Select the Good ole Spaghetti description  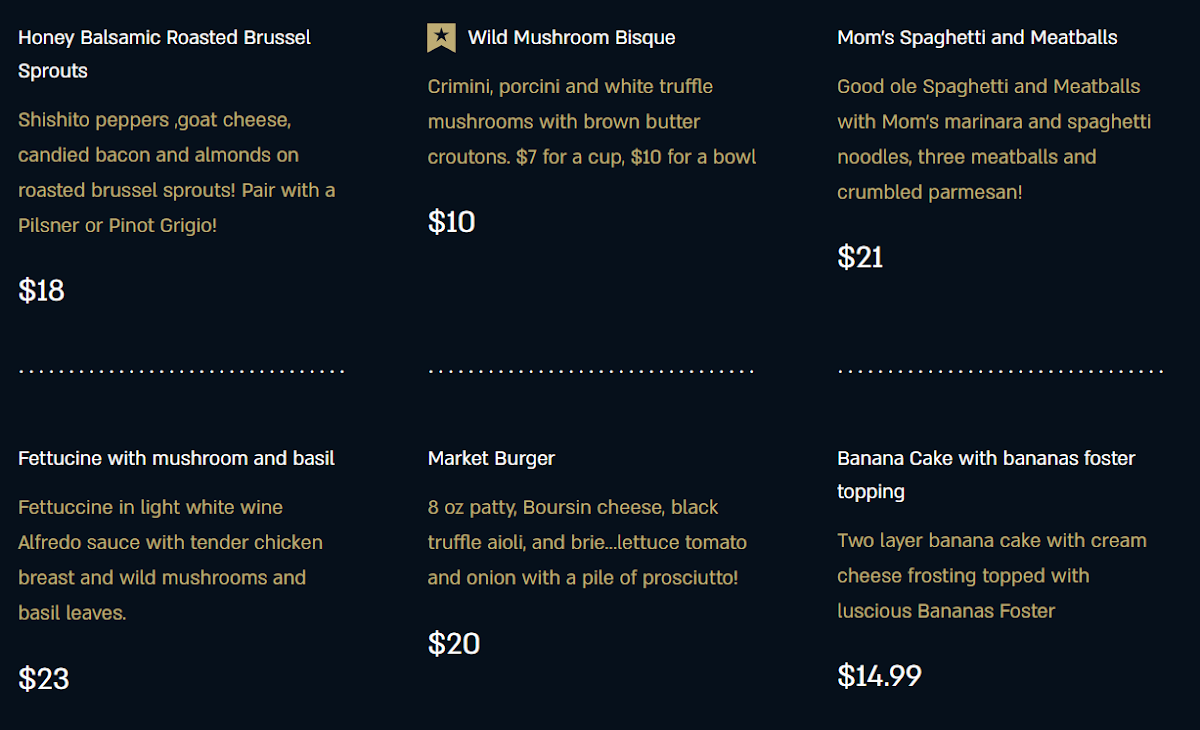coord(993,139)
